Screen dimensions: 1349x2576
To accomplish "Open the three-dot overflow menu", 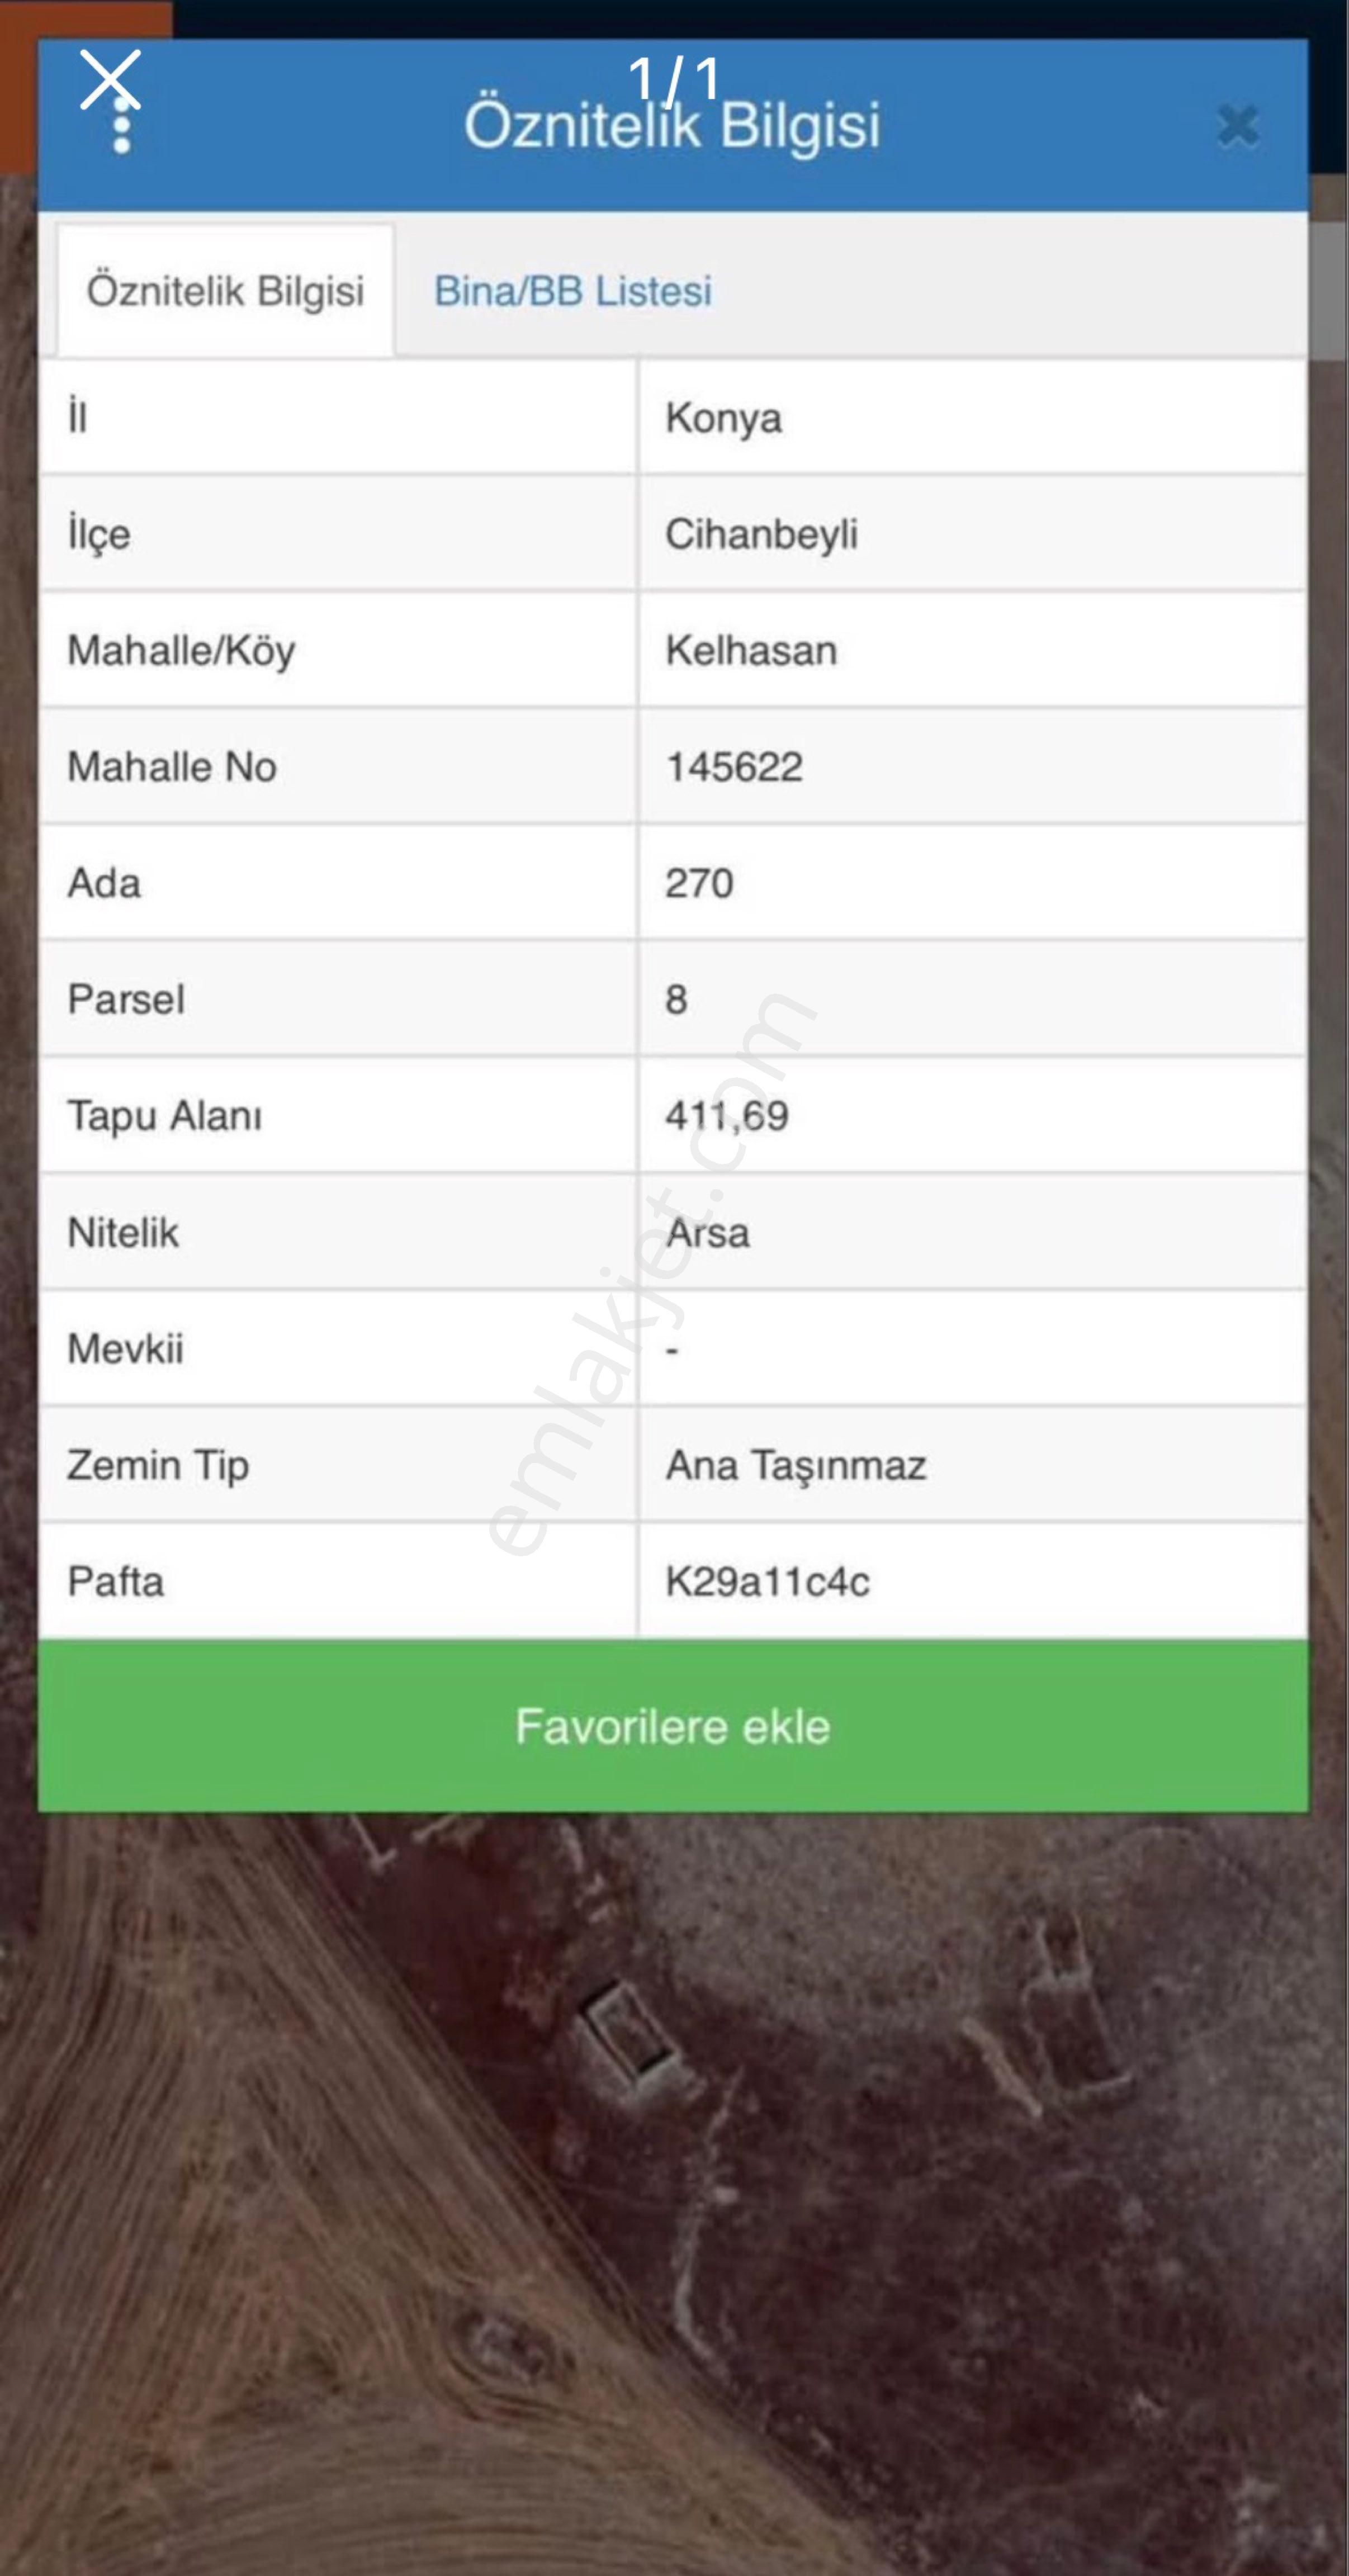I will 122,133.
